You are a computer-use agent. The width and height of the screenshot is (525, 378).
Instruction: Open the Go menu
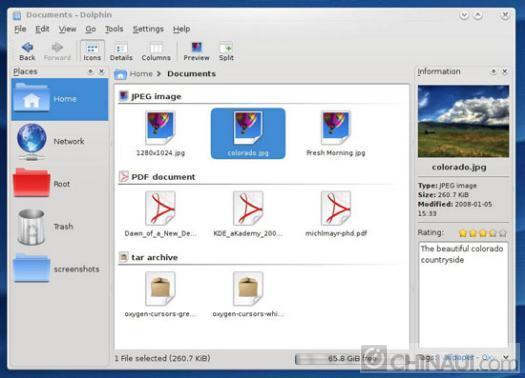[90, 29]
